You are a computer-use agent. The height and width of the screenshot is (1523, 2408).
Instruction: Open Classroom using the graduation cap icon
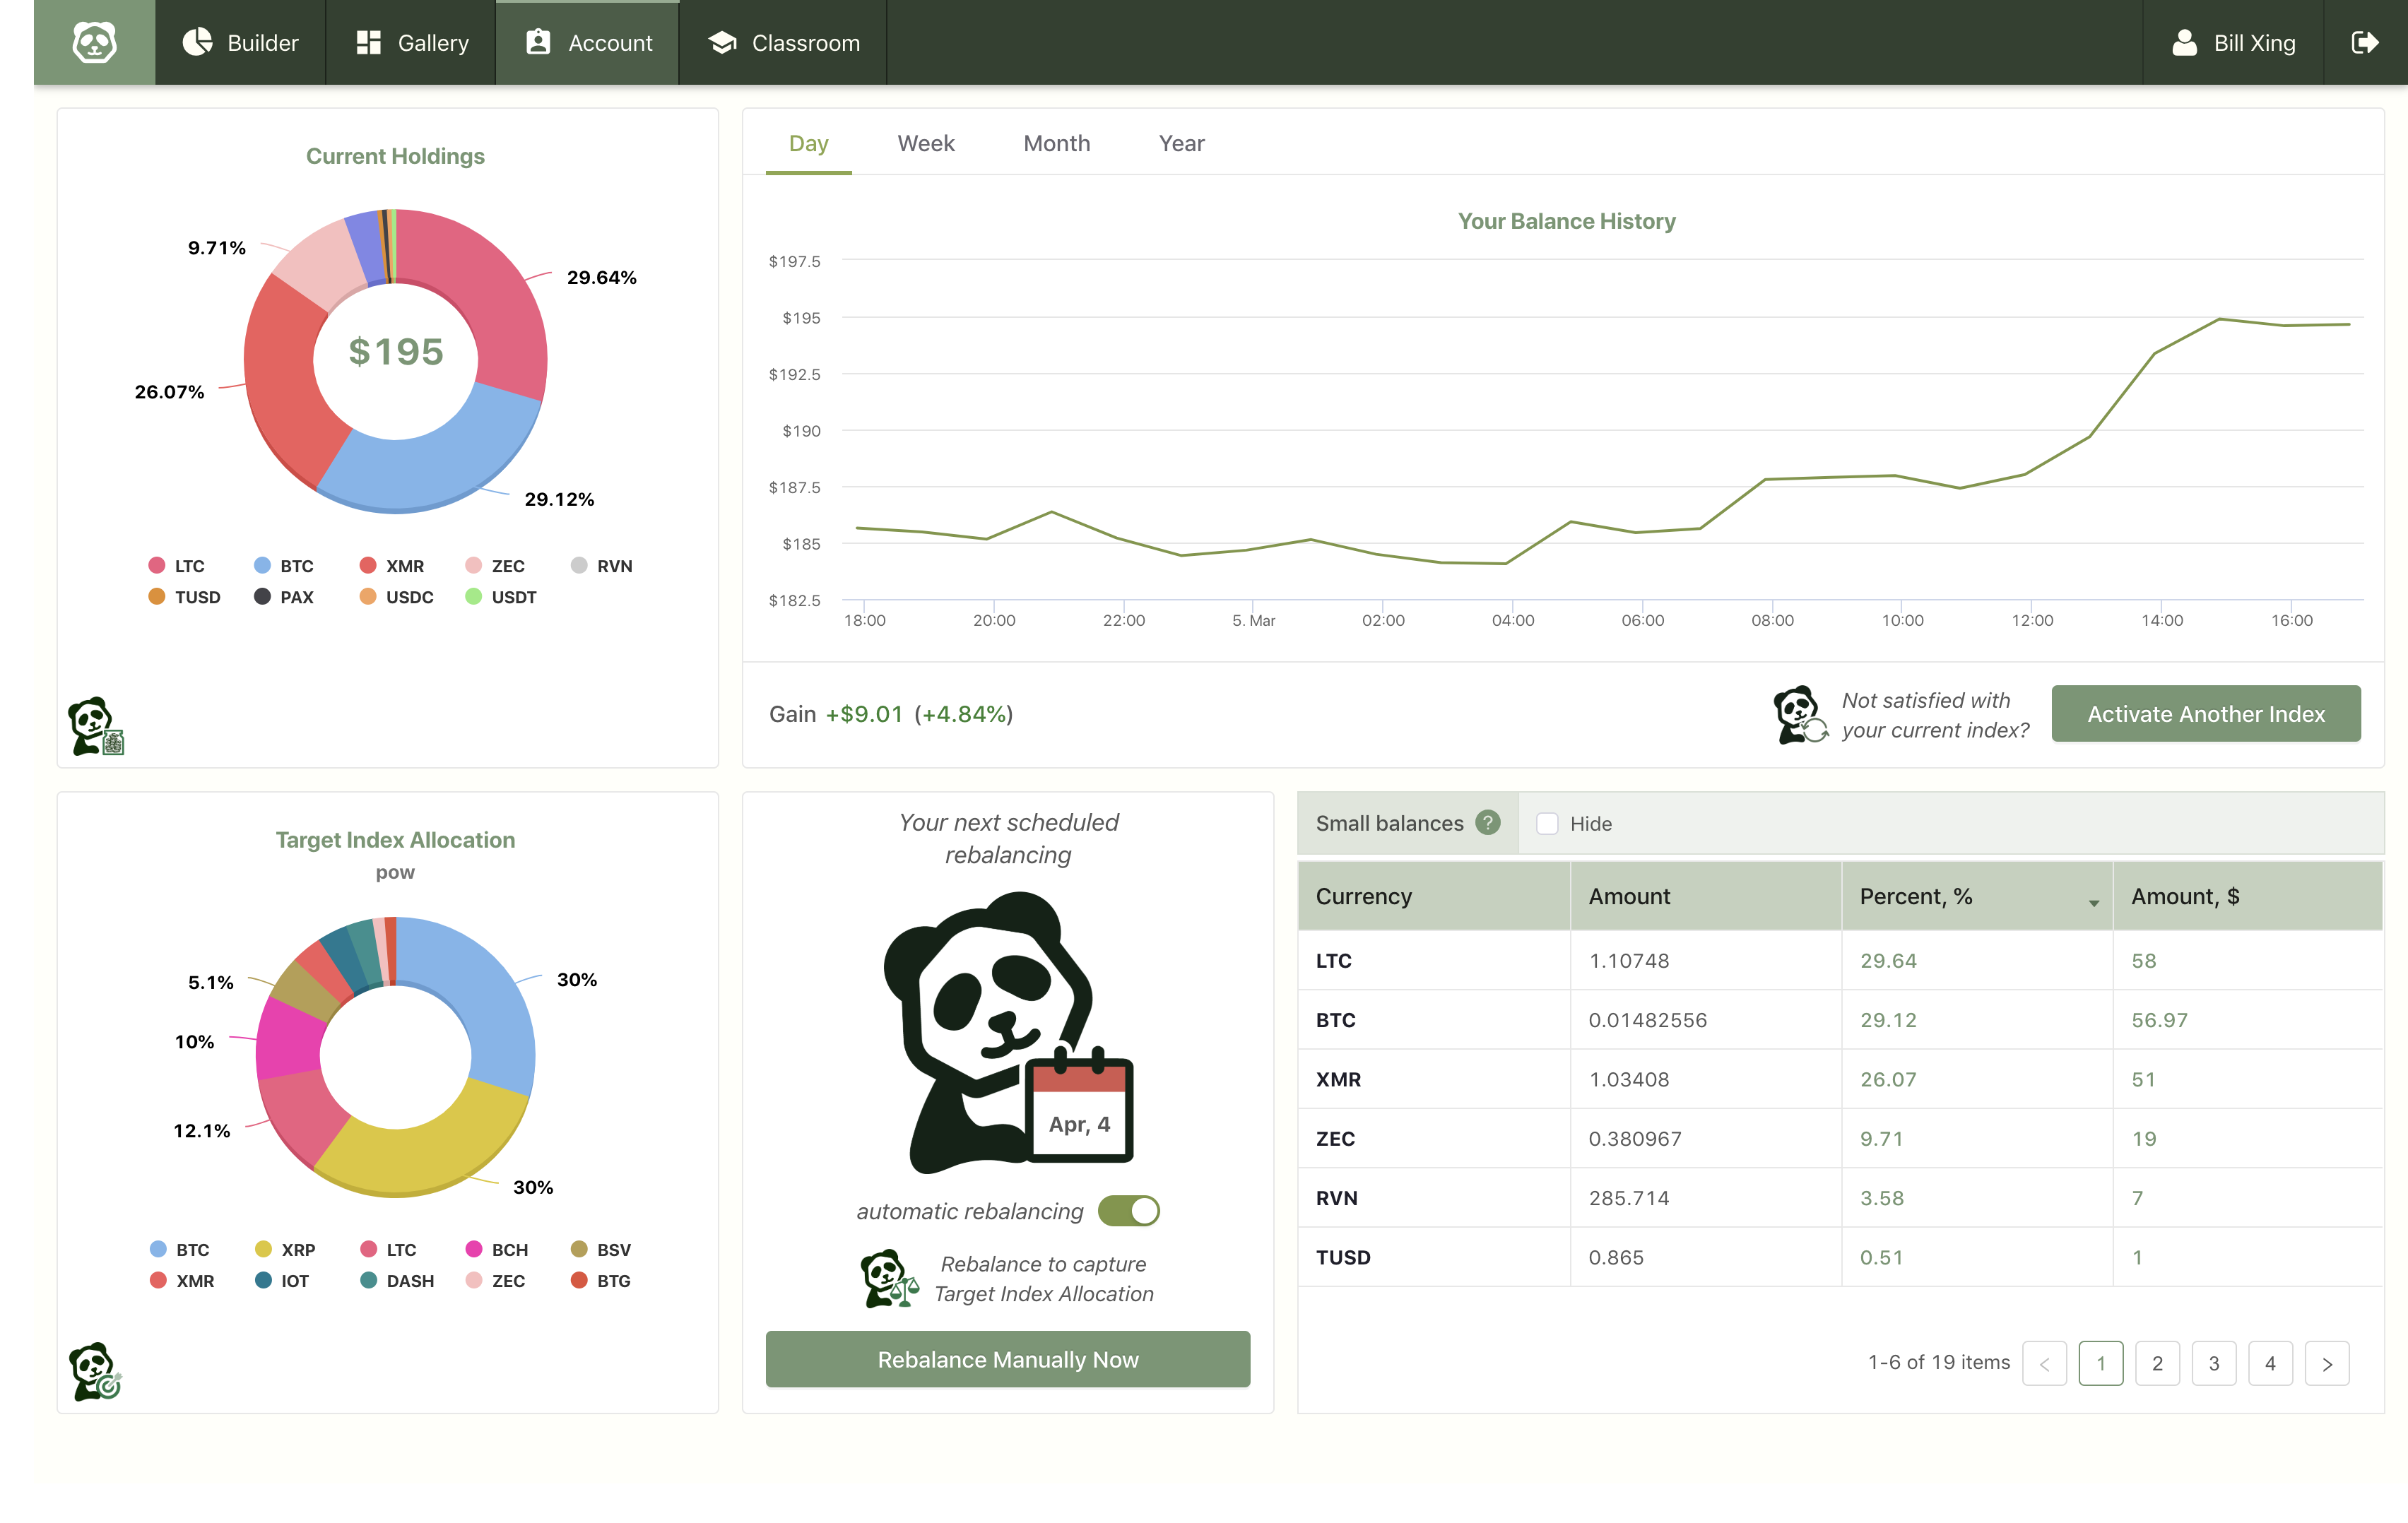pos(721,42)
